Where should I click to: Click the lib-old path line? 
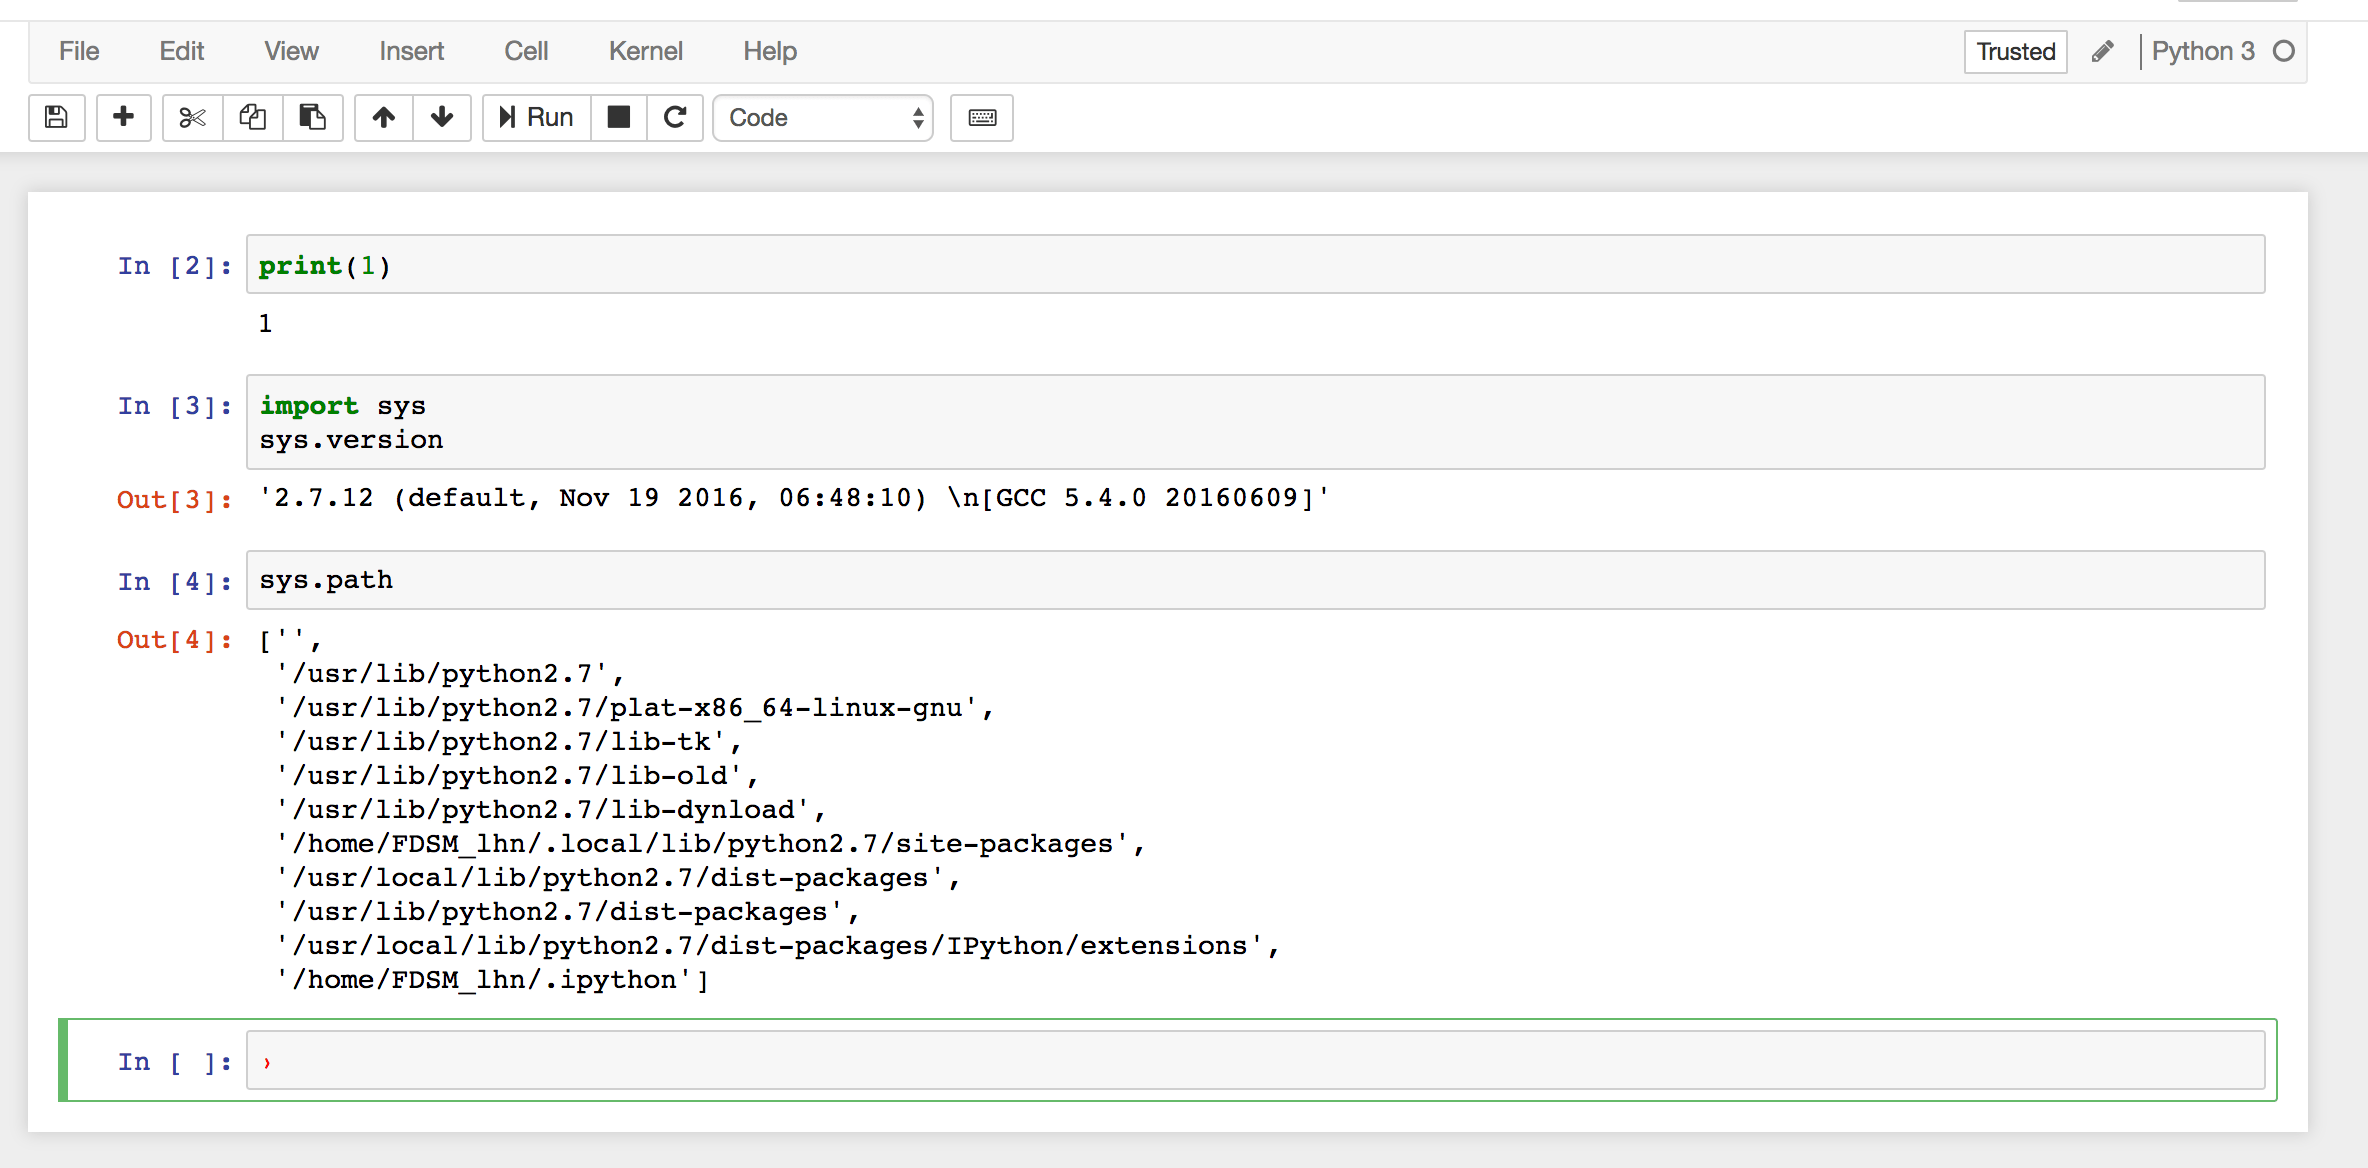coord(517,776)
